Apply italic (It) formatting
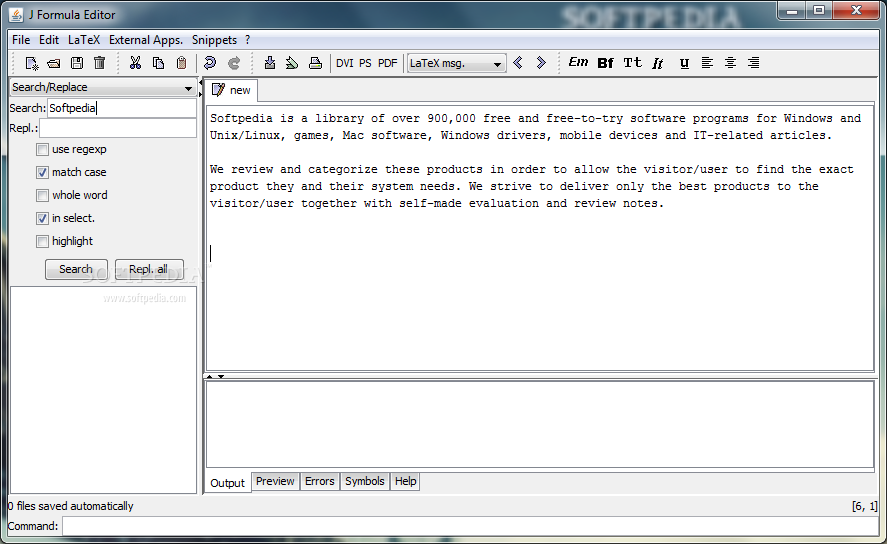887x544 pixels. pyautogui.click(x=657, y=63)
